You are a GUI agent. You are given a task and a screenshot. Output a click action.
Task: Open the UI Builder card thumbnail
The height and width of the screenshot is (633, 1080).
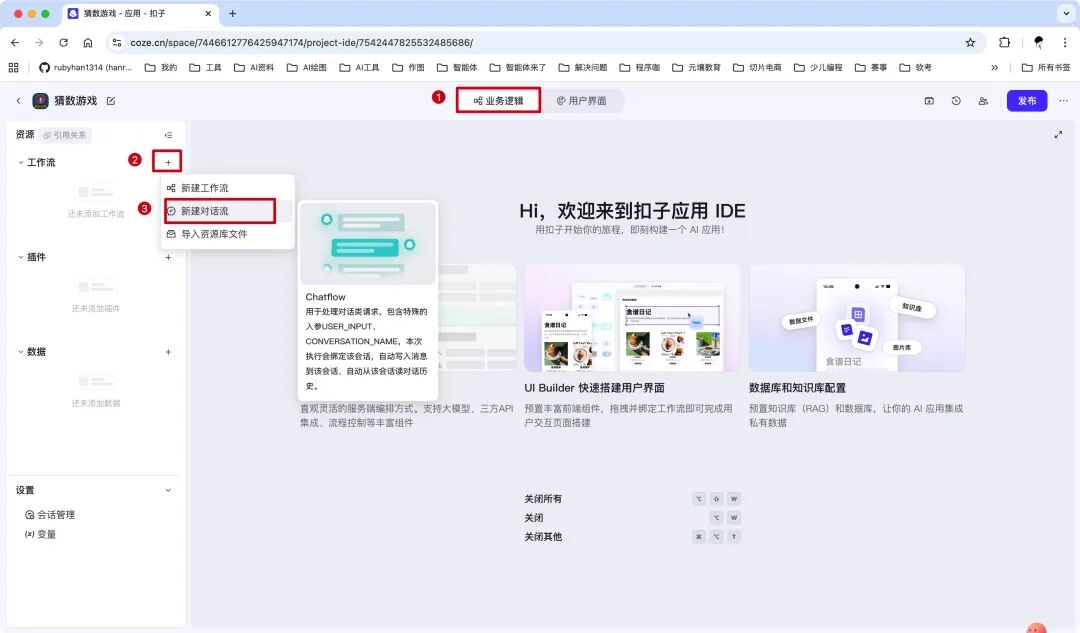coord(632,318)
